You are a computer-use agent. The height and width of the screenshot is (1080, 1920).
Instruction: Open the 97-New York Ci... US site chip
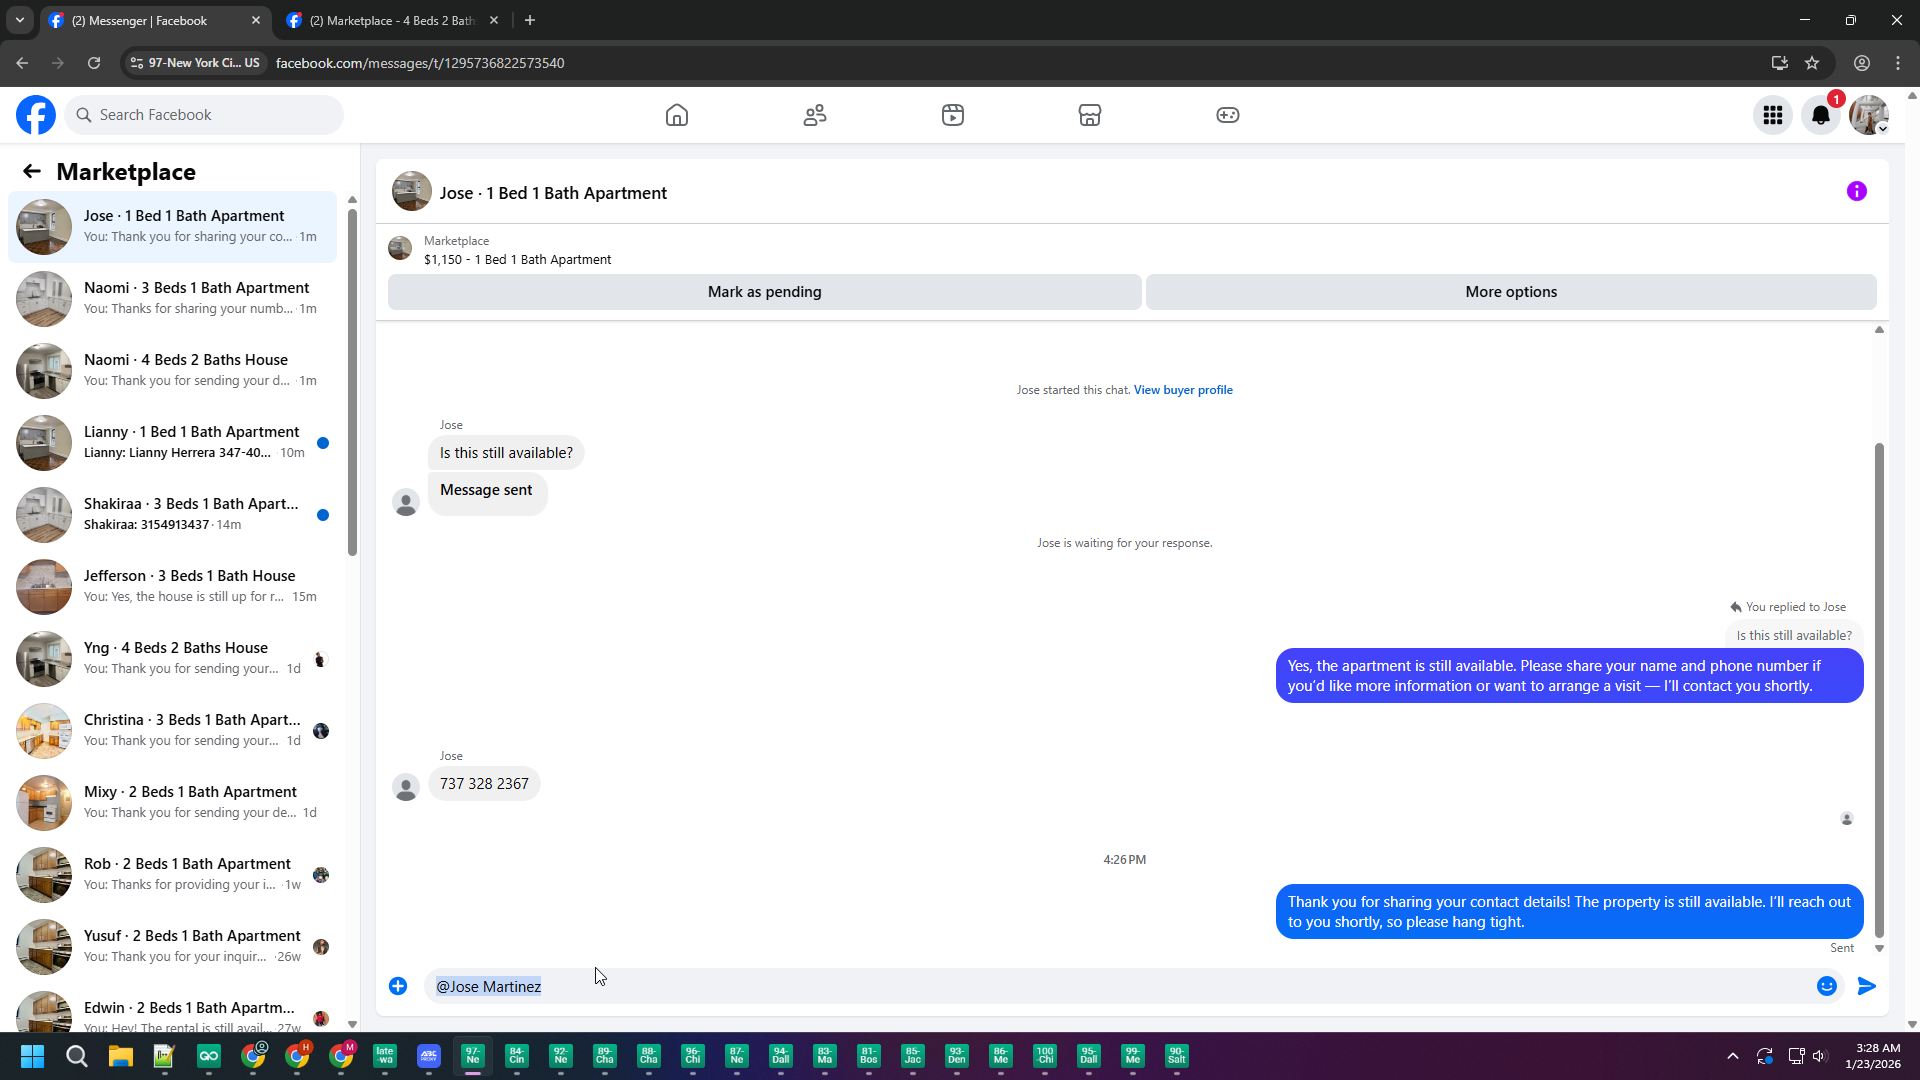coord(195,63)
